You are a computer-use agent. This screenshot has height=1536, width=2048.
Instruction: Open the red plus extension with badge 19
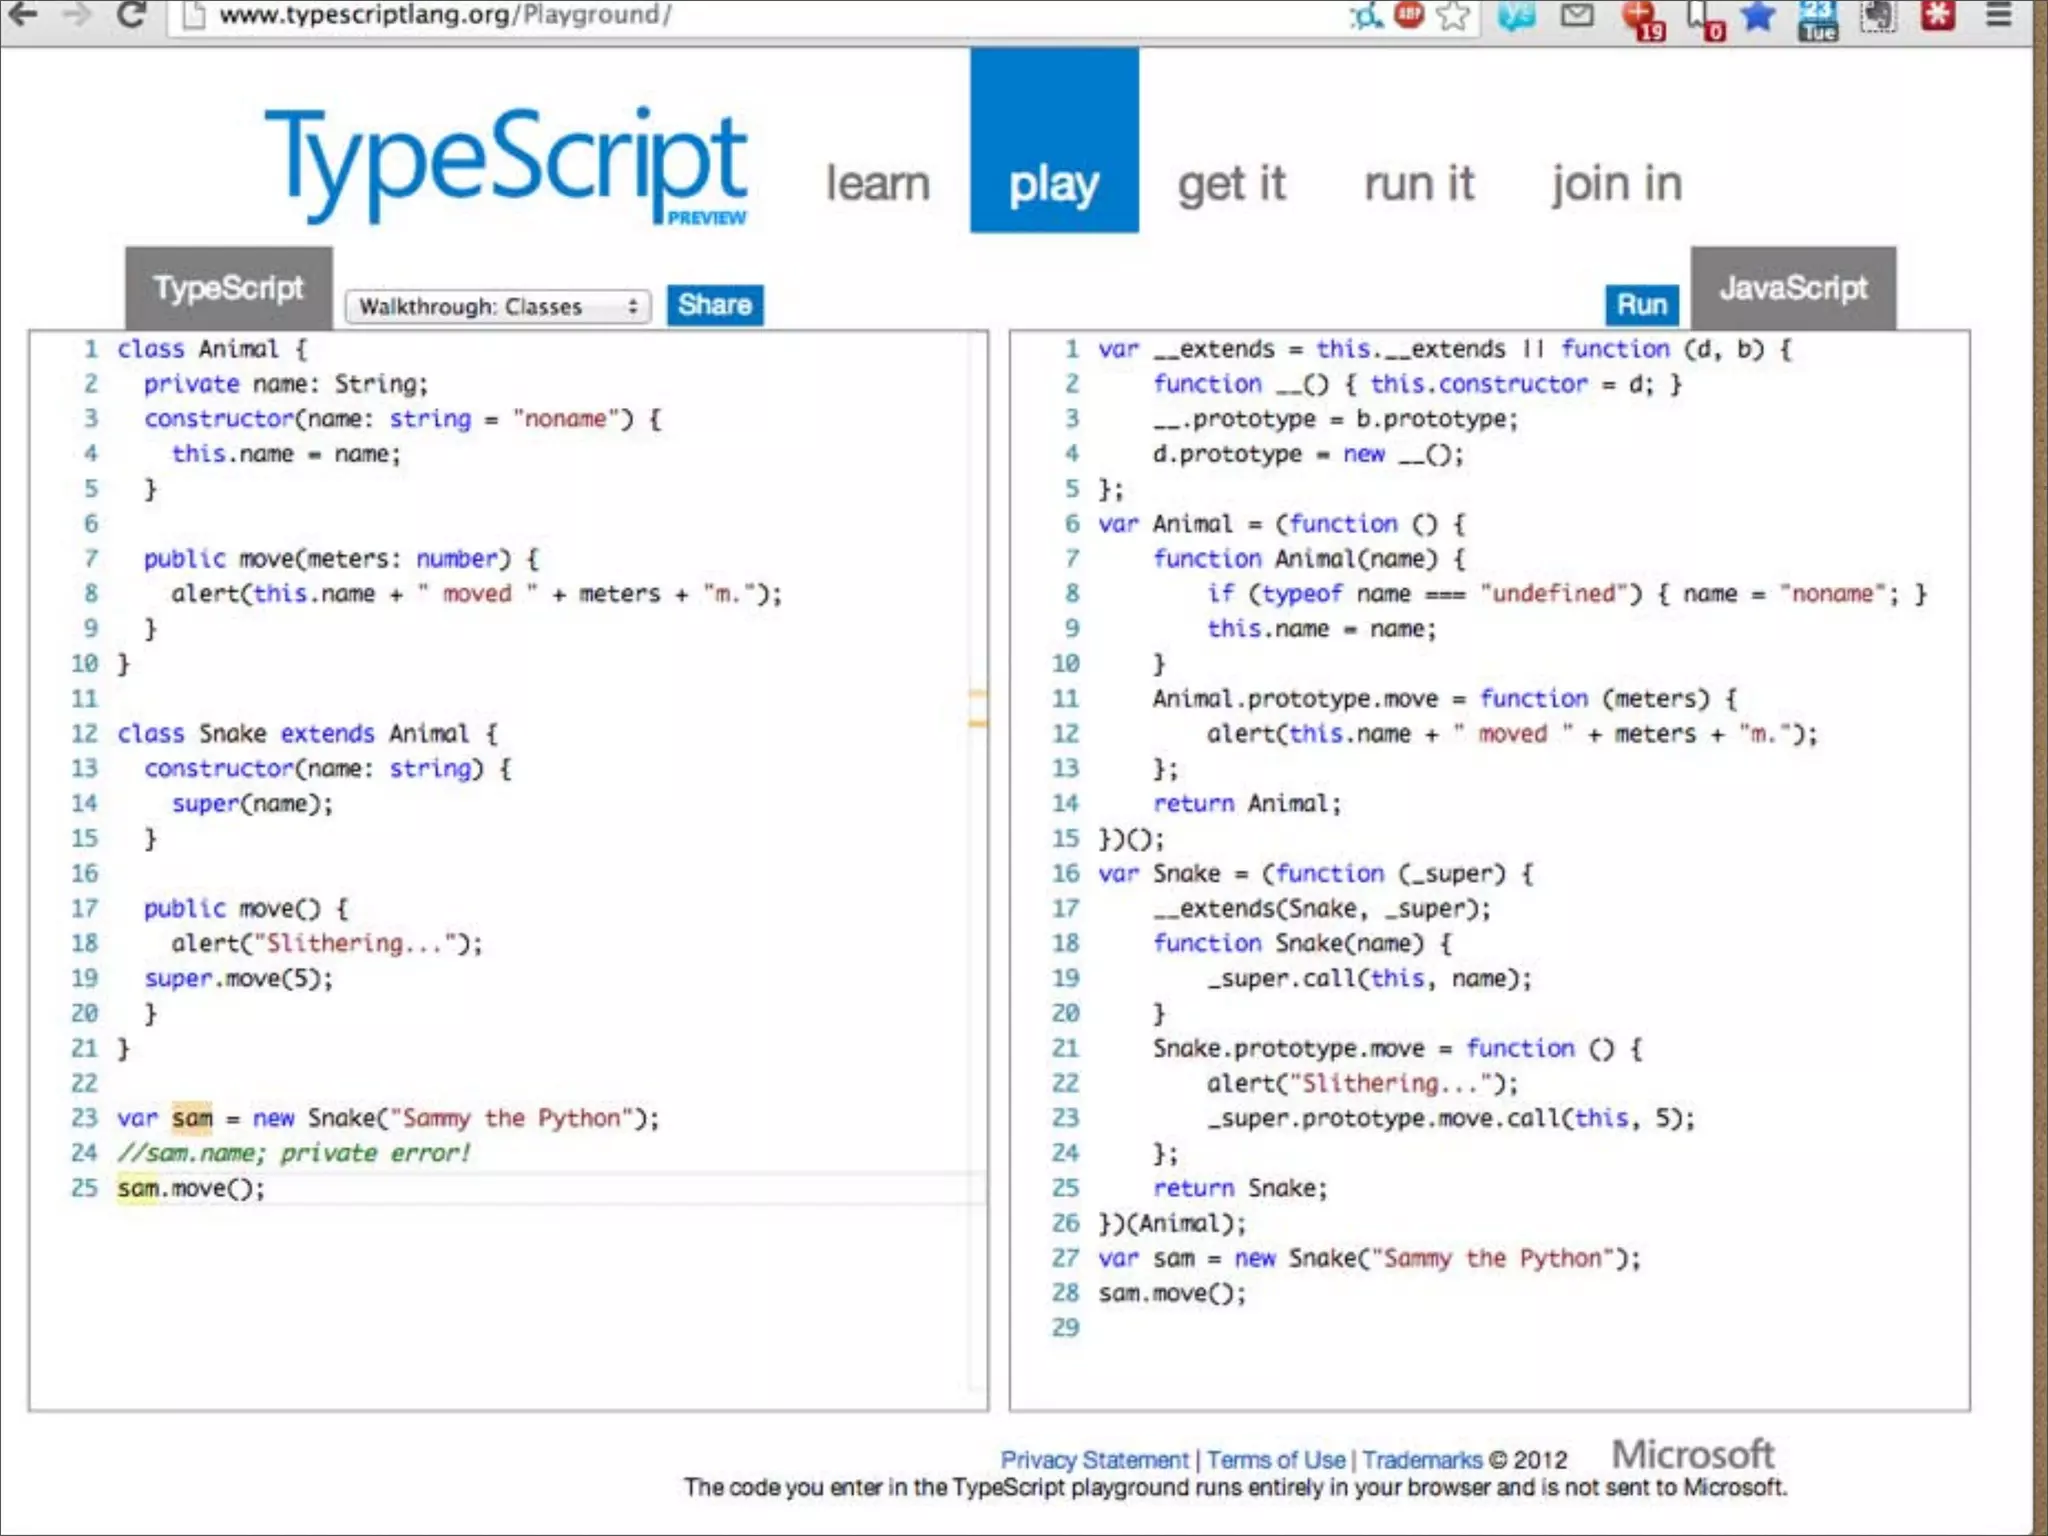1641,17
